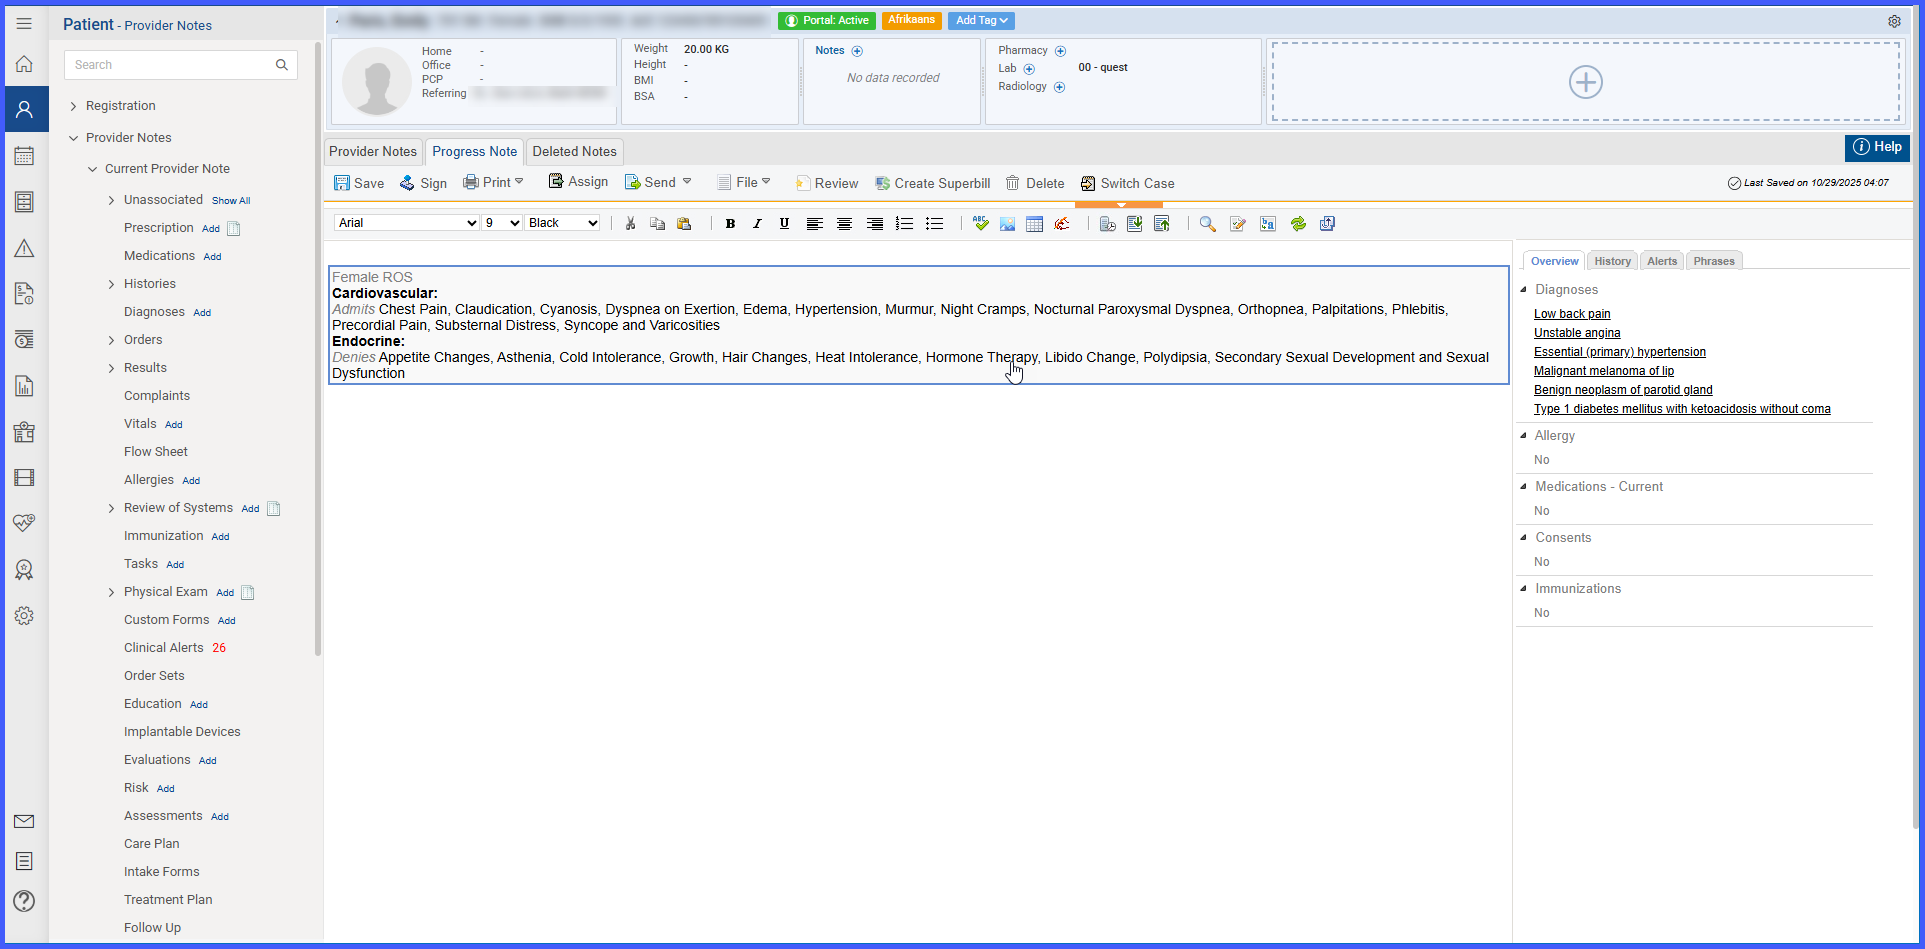1925x949 pixels.
Task: Collapse the Allergy section triangle
Action: [x=1524, y=436]
